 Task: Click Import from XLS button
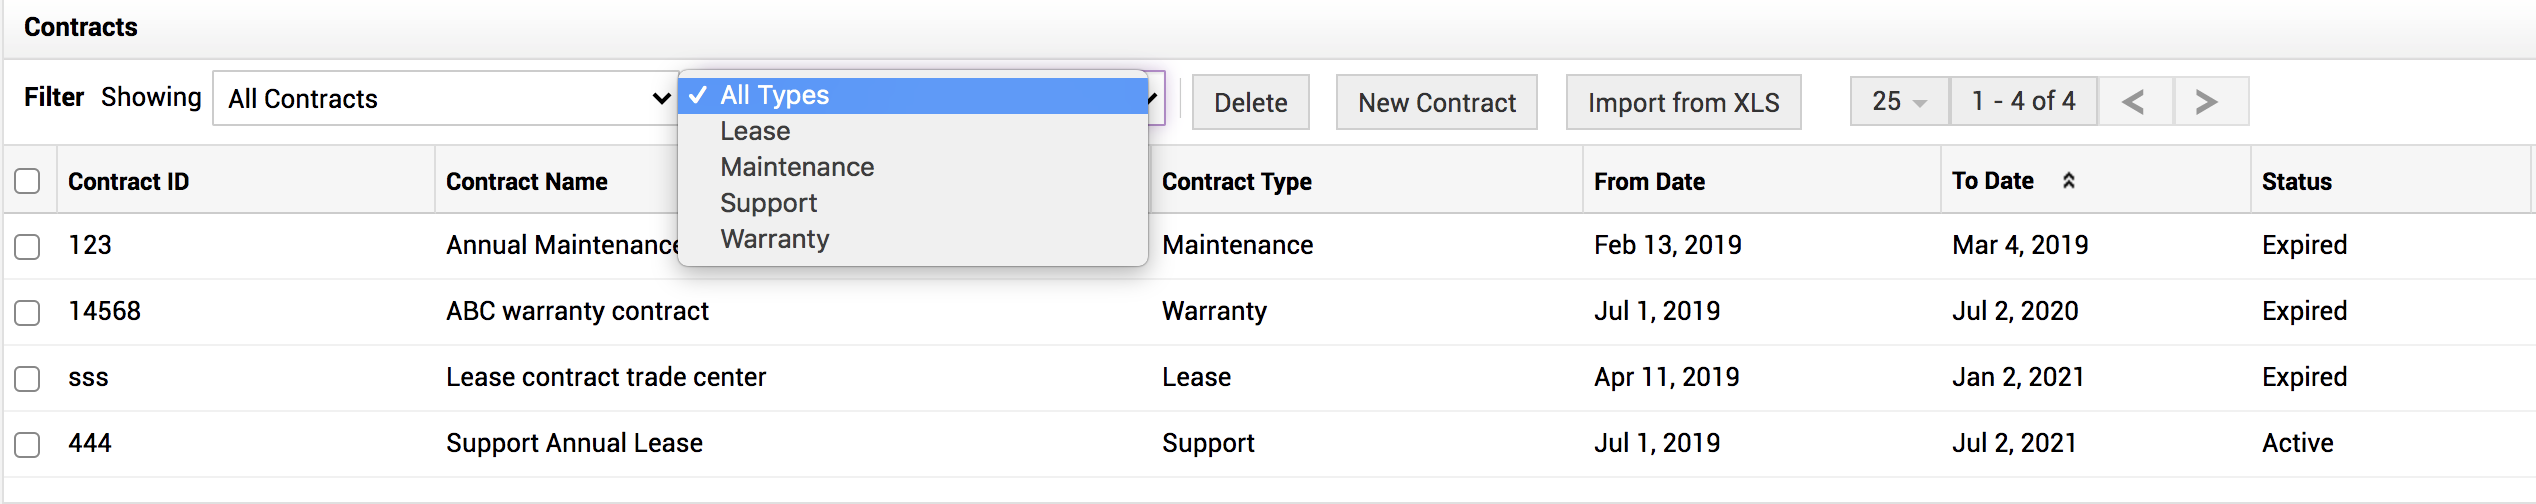(x=1683, y=102)
